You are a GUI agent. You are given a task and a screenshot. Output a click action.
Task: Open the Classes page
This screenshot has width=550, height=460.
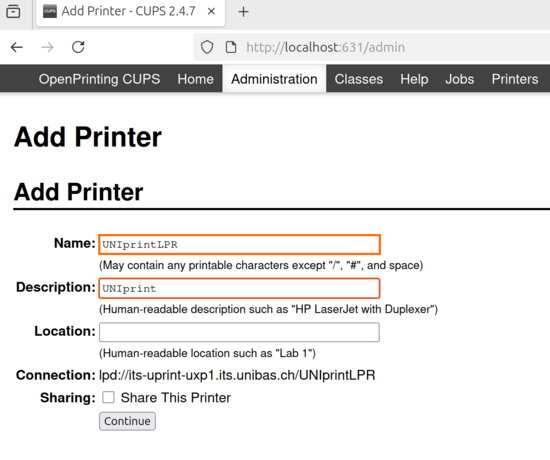pyautogui.click(x=358, y=79)
